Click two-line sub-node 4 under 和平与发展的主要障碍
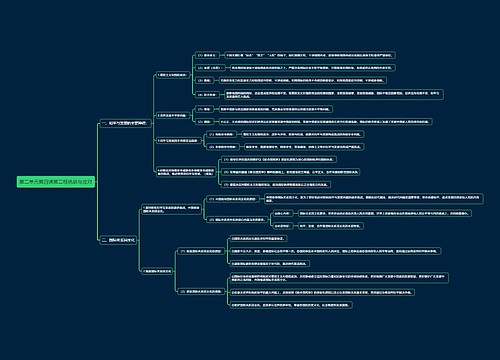The width and height of the screenshot is (500, 360). coord(186,172)
